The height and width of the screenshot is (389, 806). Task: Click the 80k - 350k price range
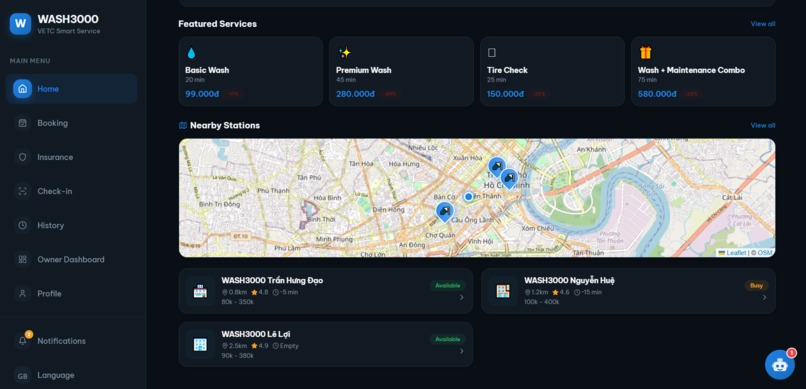[237, 302]
